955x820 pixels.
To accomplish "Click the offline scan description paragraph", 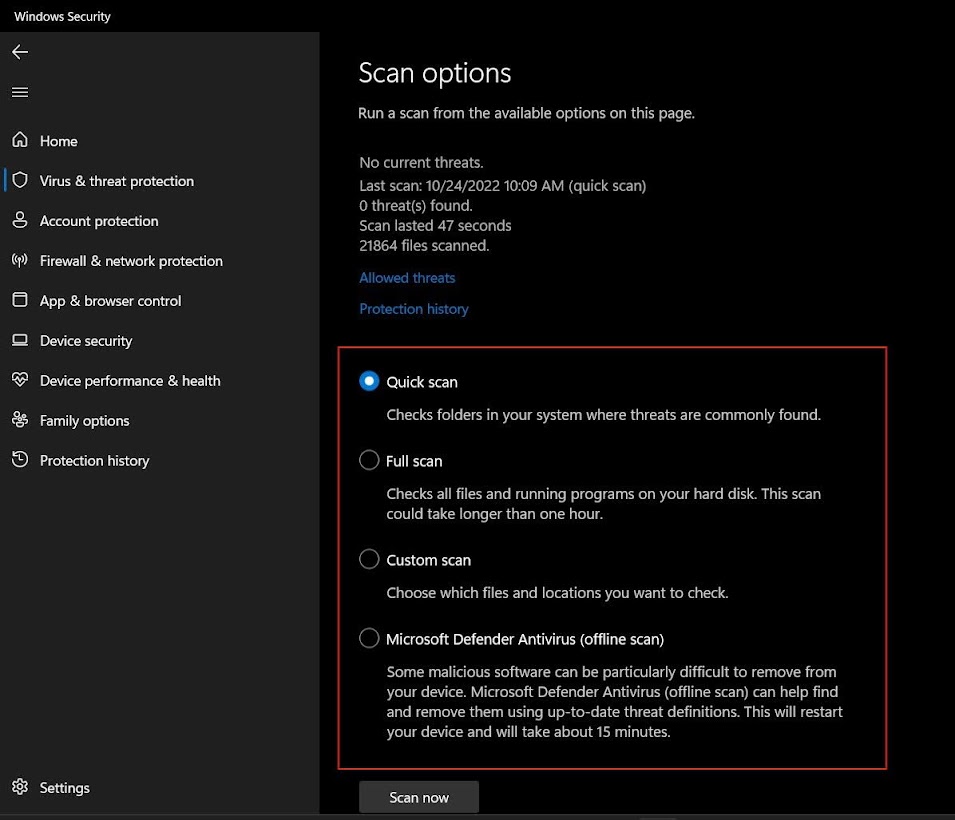I will coord(614,702).
